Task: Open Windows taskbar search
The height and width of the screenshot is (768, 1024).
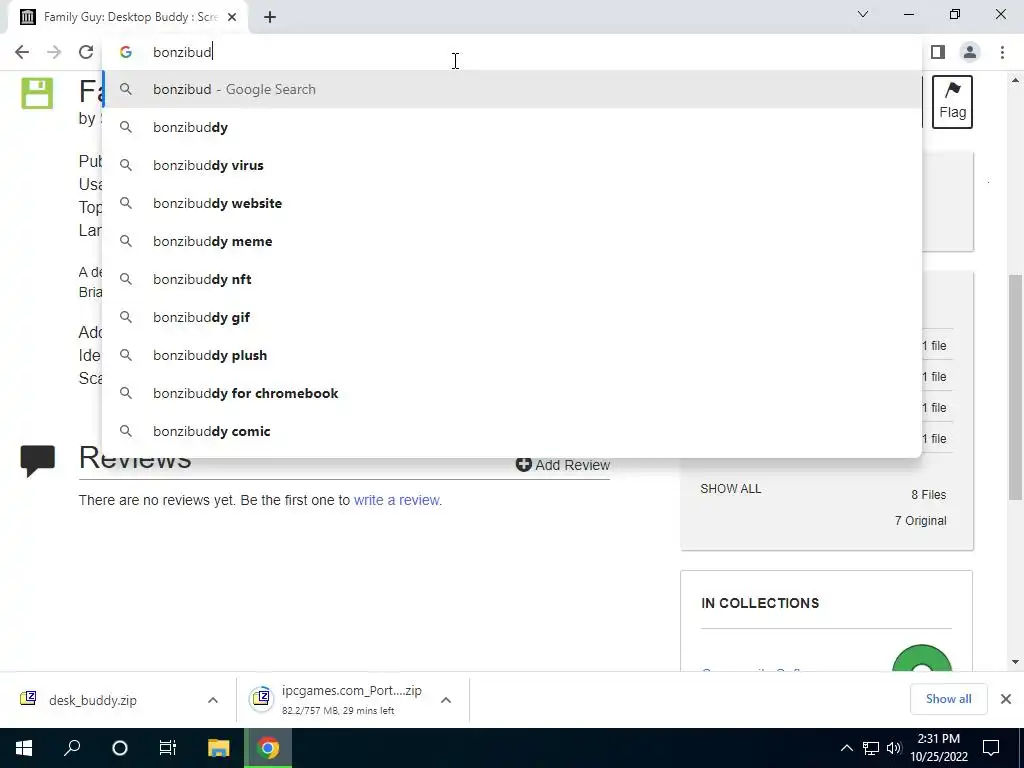Action: (x=72, y=748)
